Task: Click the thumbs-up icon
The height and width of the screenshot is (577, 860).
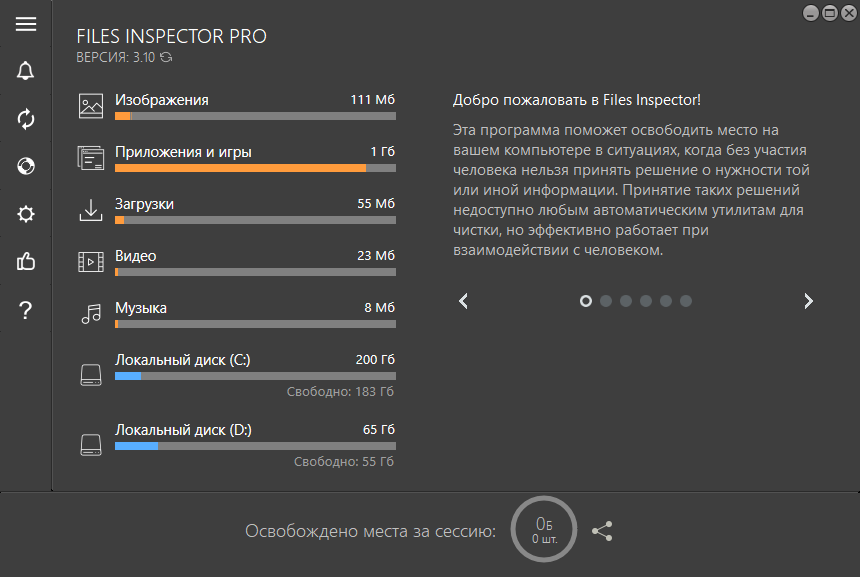Action: pos(26,262)
